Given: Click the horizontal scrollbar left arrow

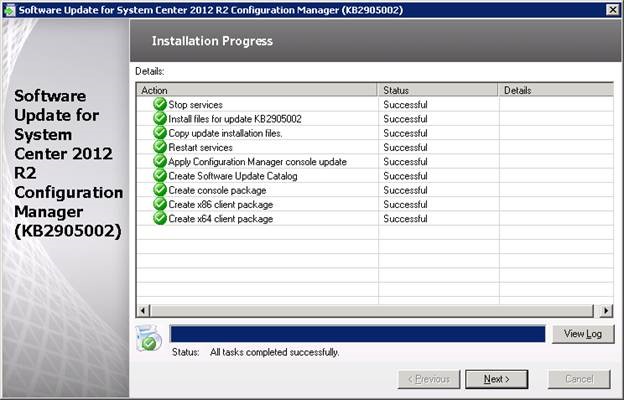Looking at the screenshot, I should point(144,310).
